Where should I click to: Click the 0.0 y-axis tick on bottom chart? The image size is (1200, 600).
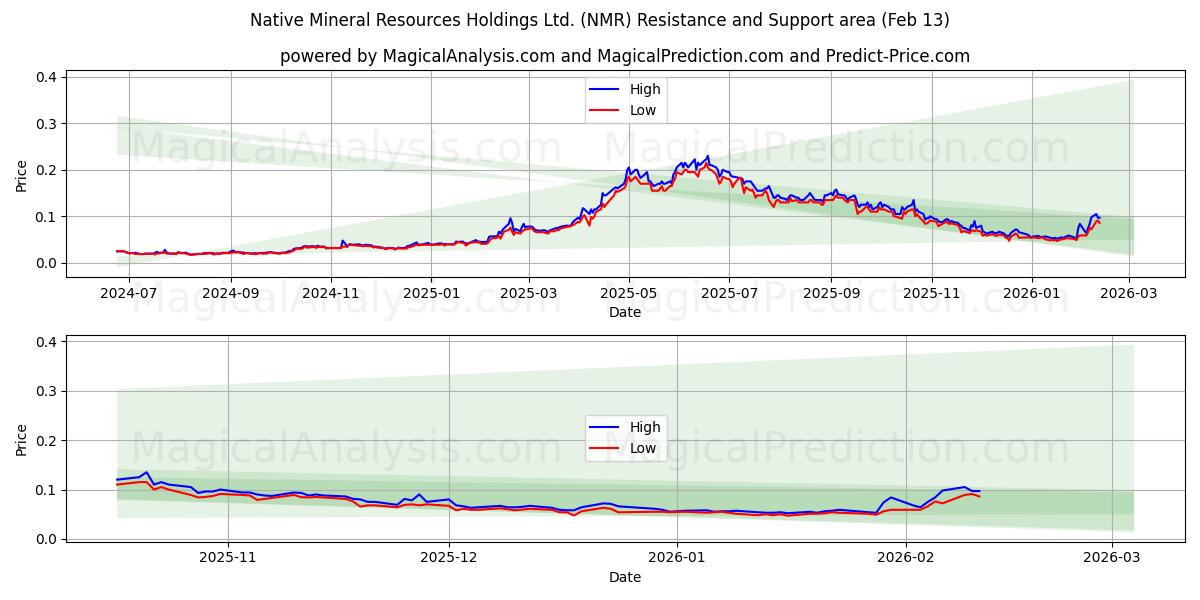47,539
